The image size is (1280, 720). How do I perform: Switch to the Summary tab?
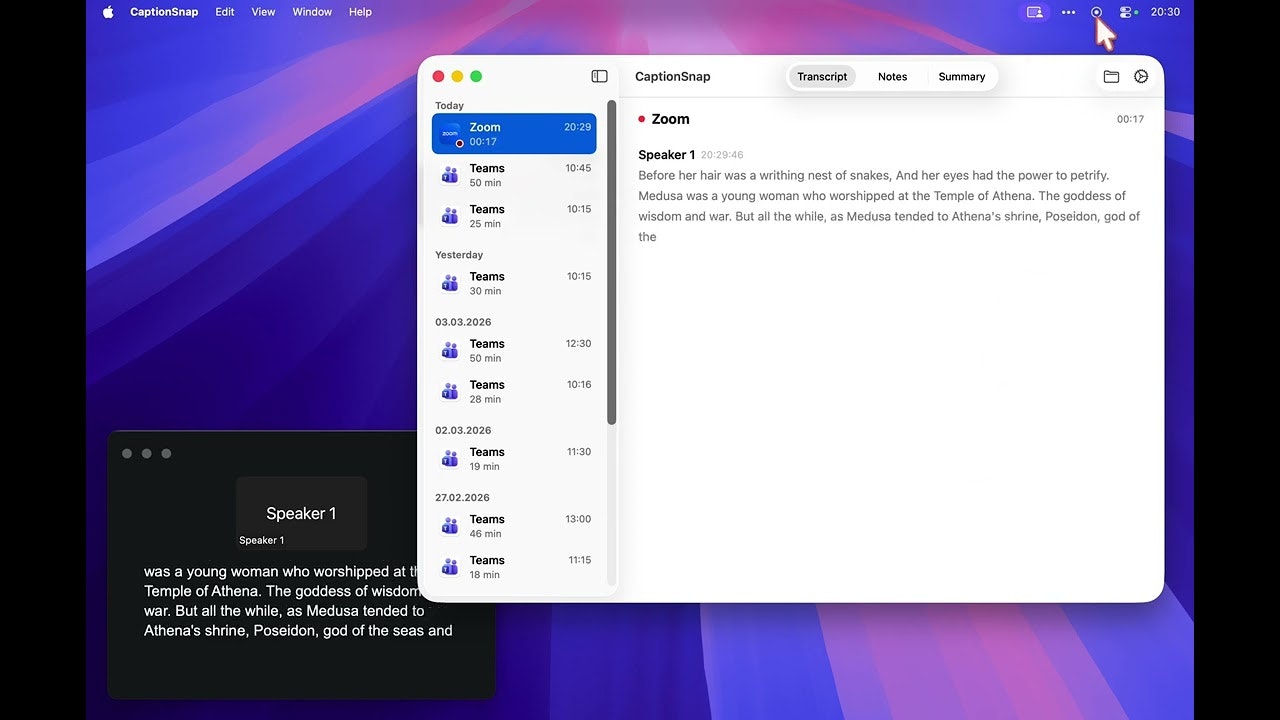pos(962,76)
